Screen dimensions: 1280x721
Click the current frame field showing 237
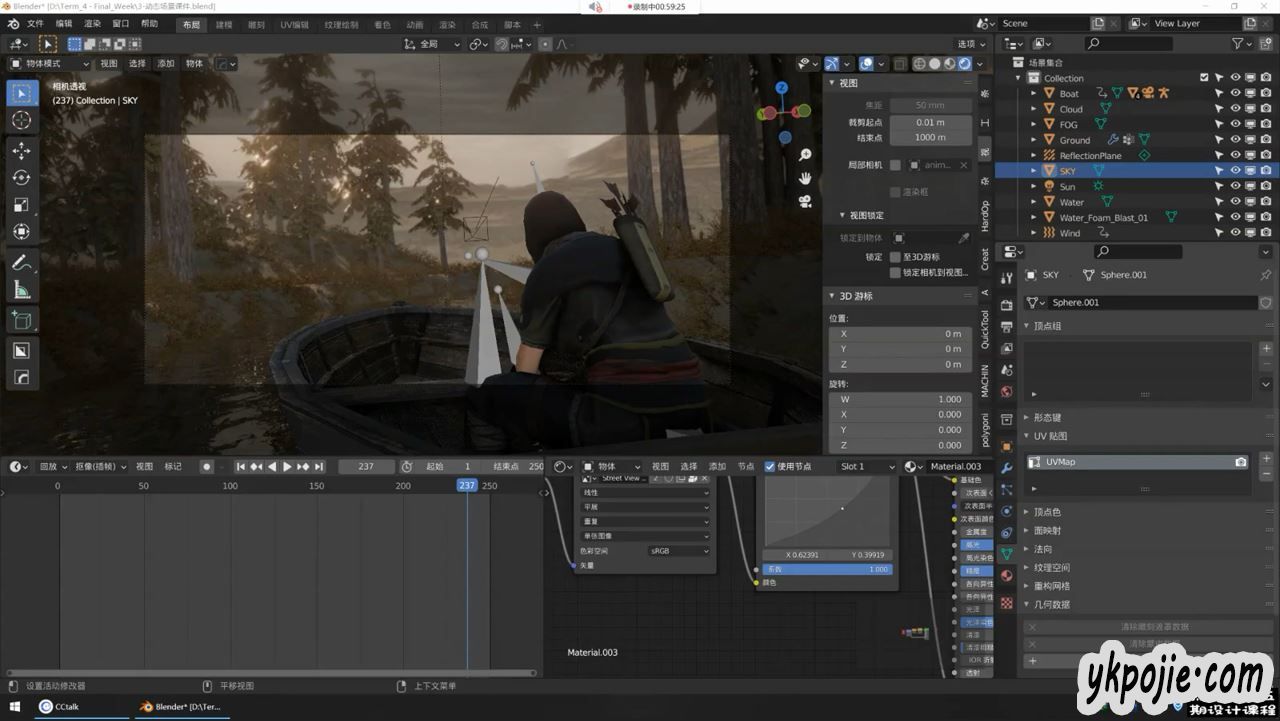coord(366,466)
